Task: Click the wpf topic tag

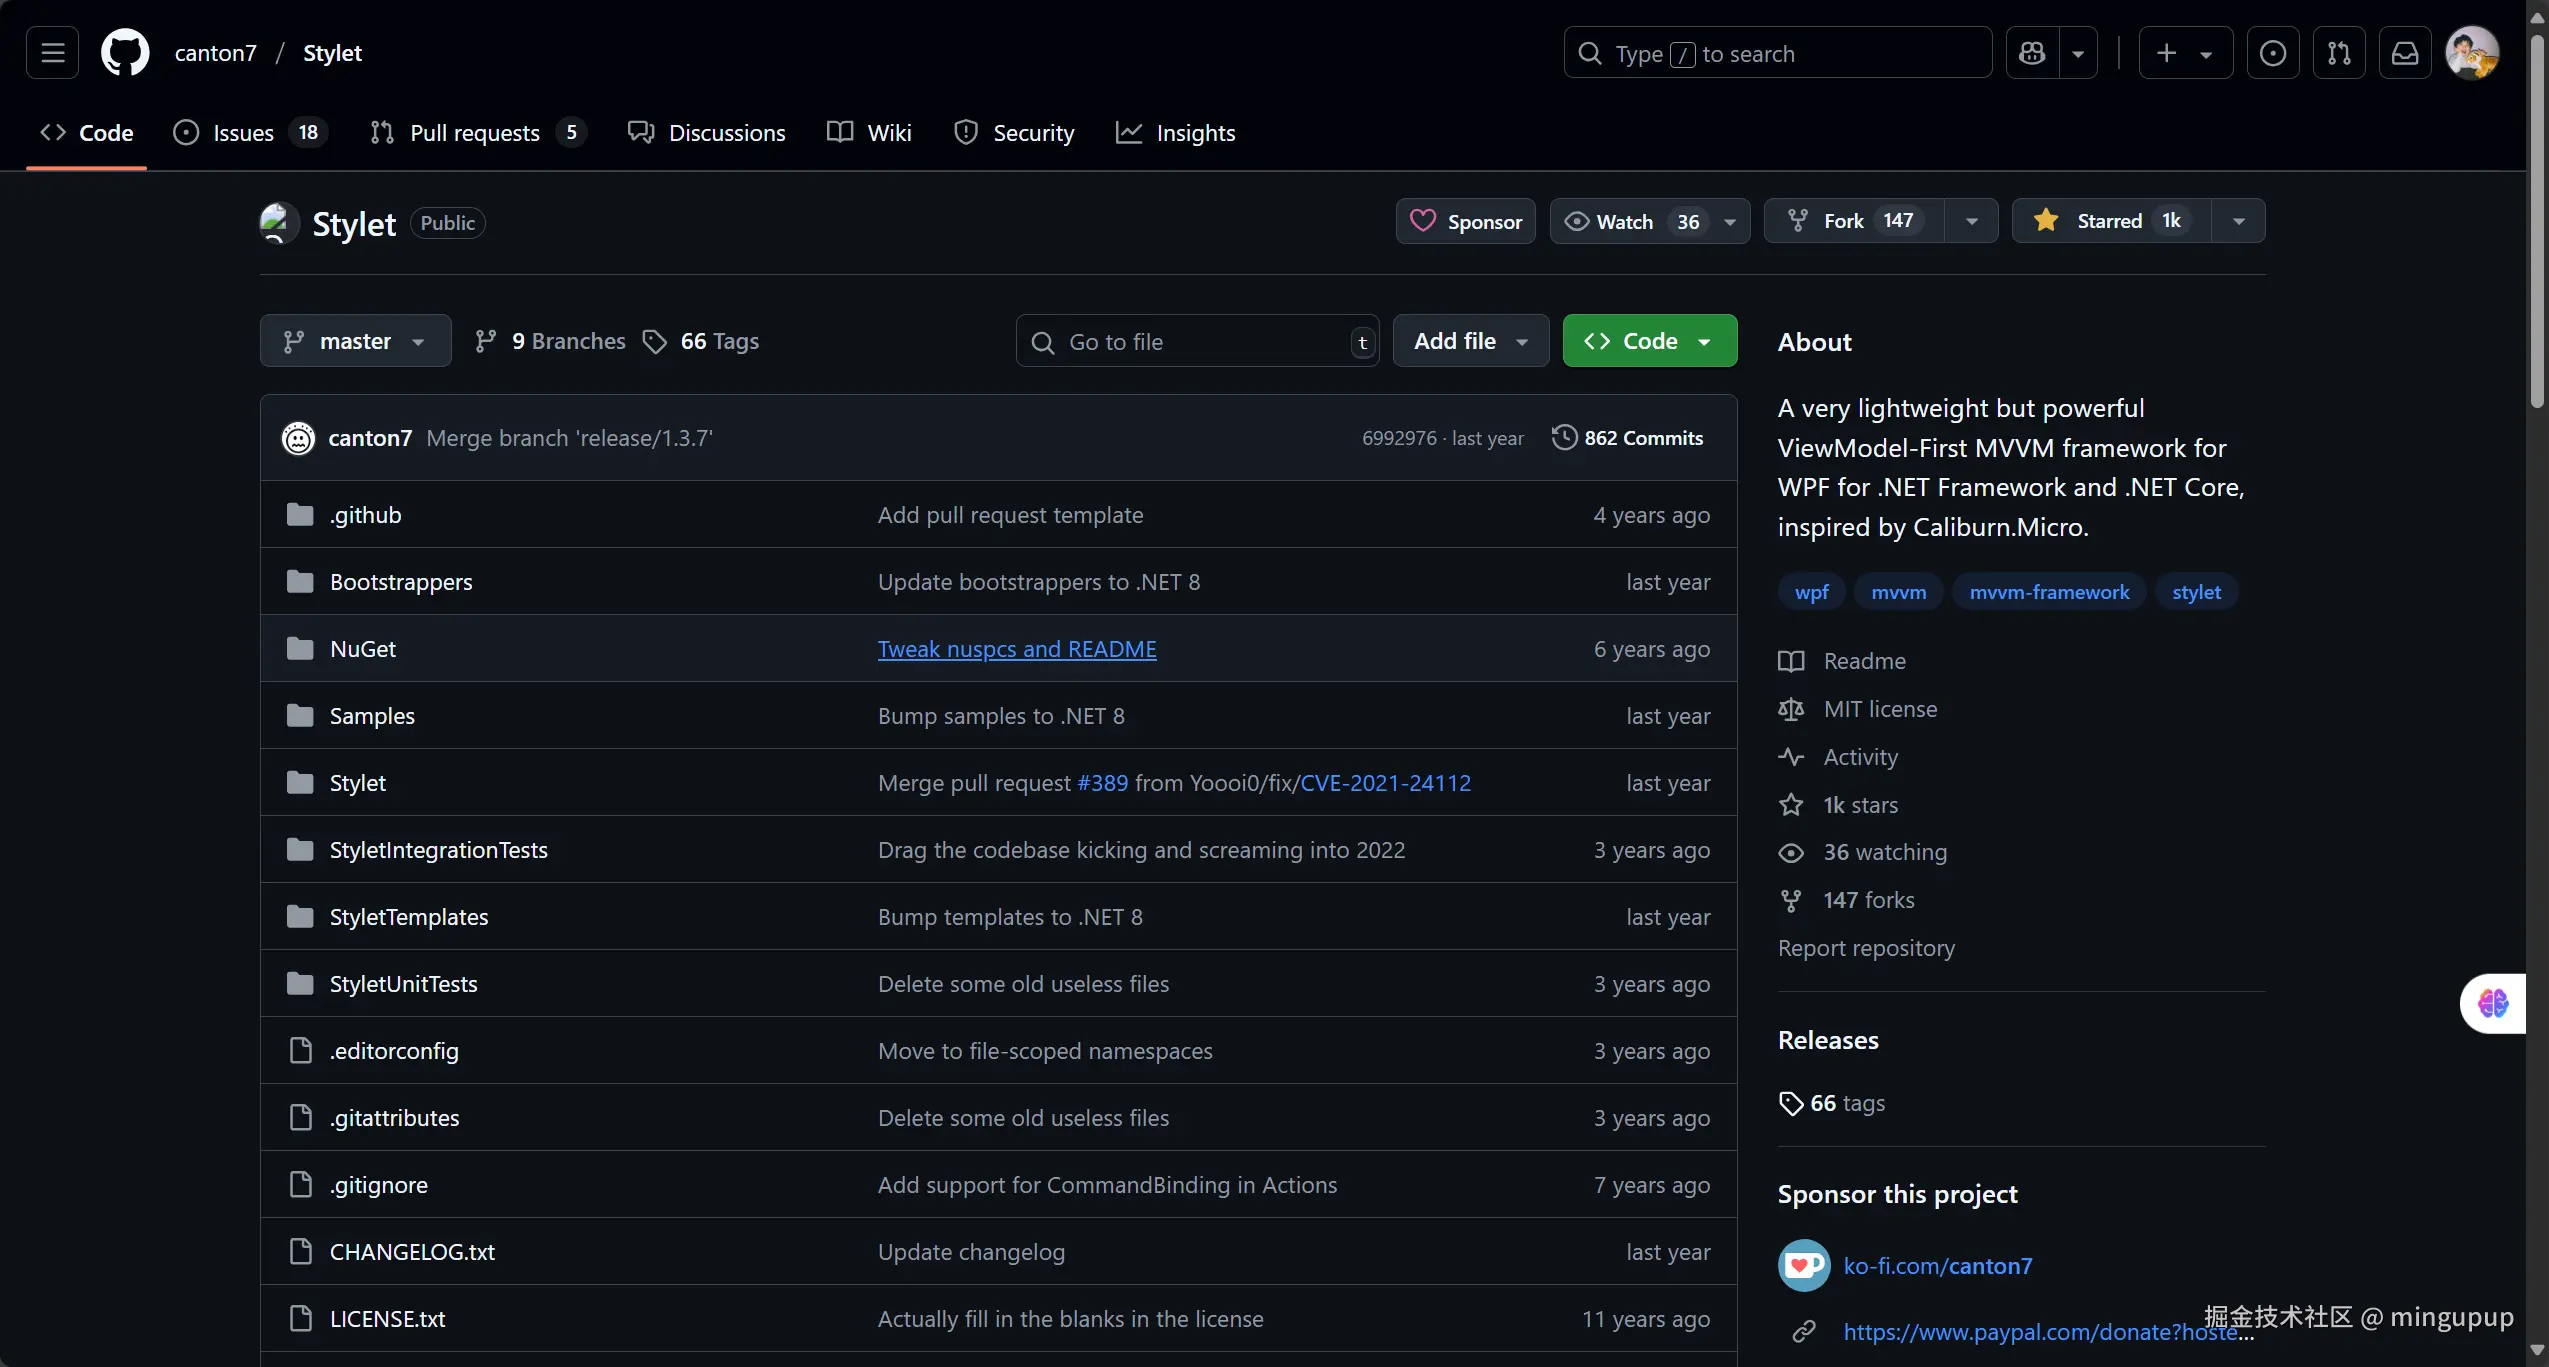Action: pos(1812,592)
